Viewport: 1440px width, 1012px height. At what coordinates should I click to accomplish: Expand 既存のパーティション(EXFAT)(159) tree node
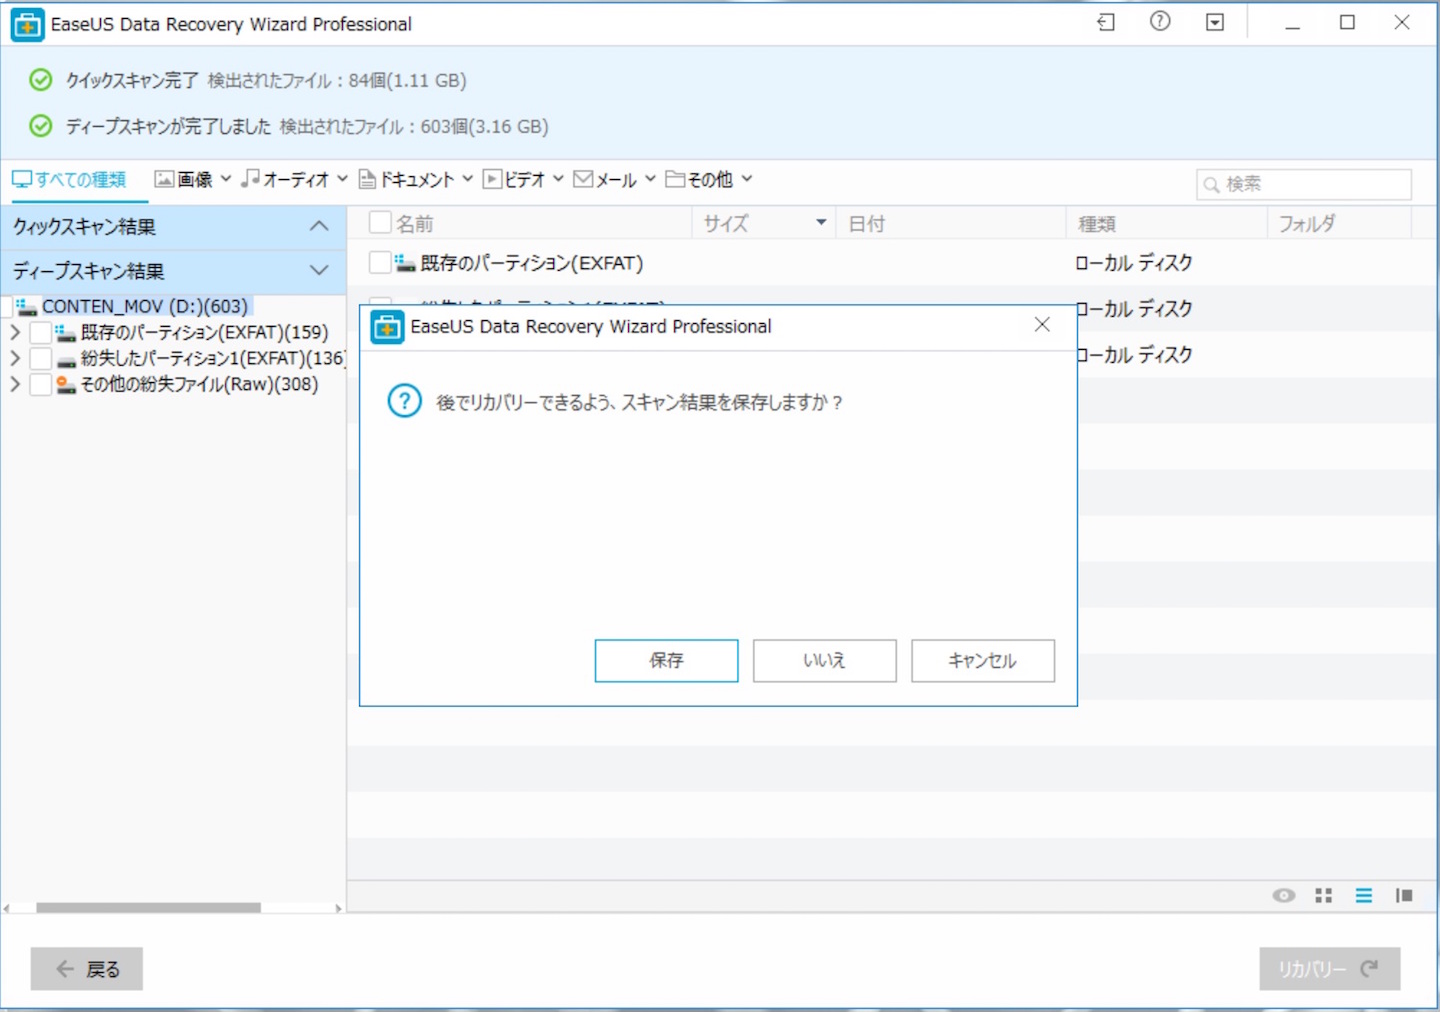point(15,332)
